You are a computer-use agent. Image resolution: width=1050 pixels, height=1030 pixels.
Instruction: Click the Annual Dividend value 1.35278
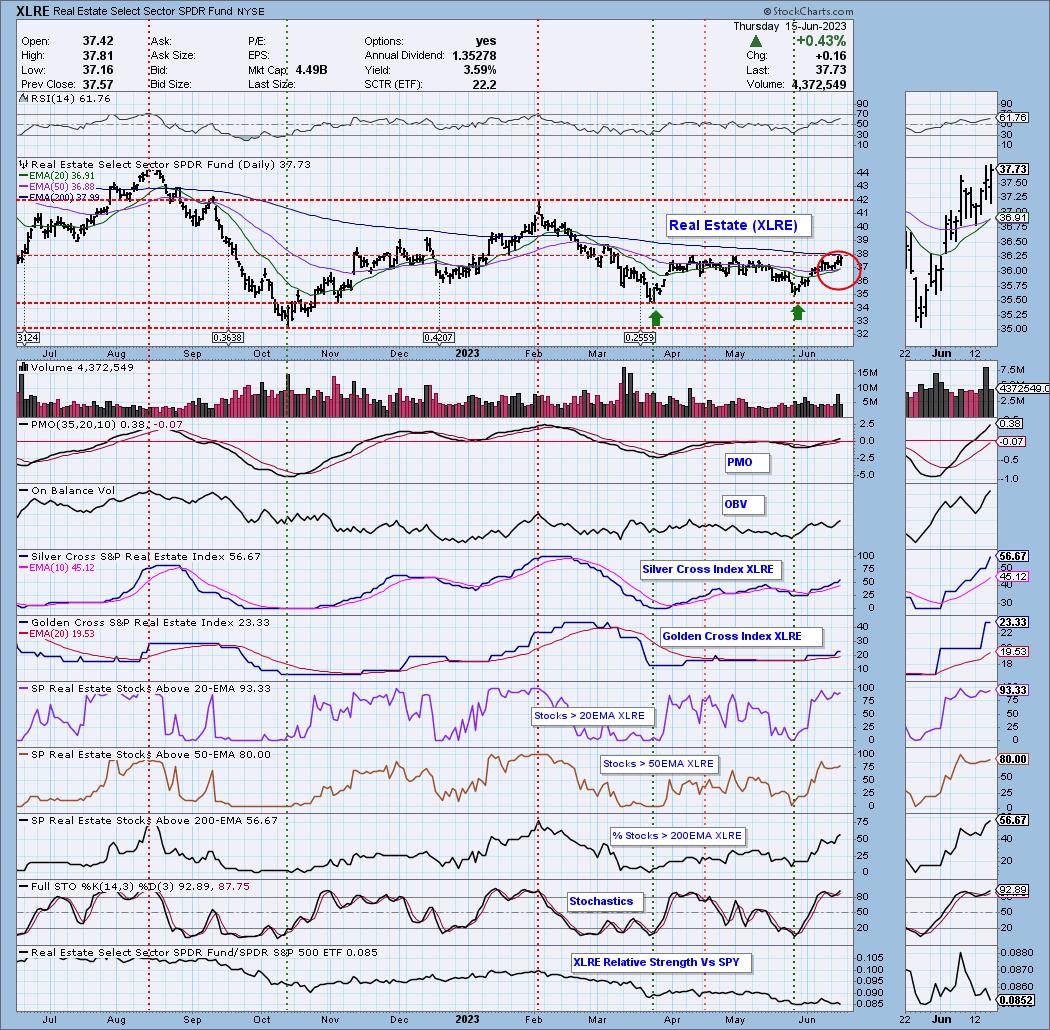pos(474,56)
